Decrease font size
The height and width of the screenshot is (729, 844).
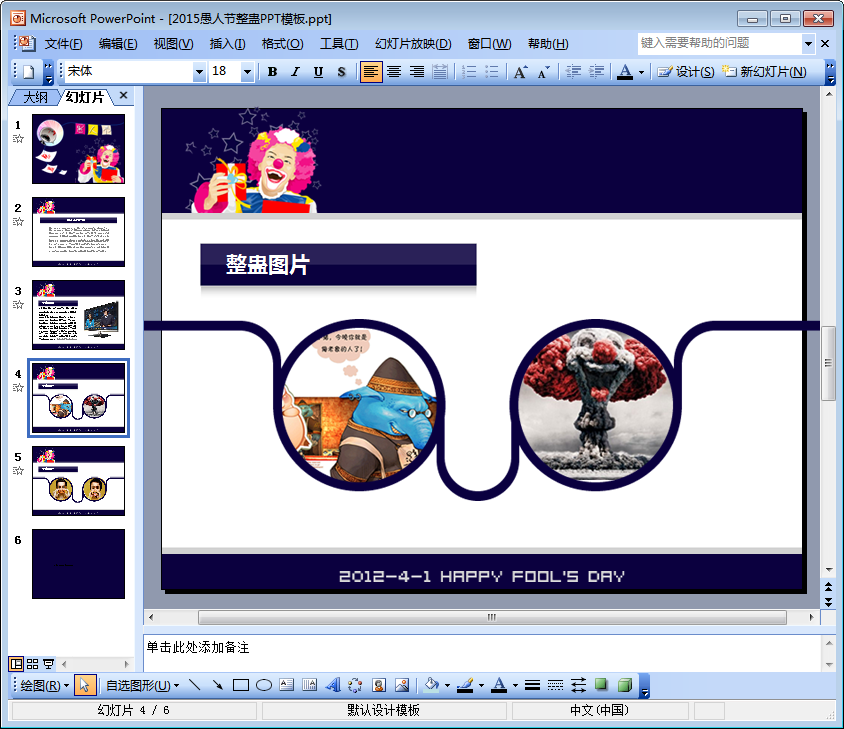[x=544, y=72]
